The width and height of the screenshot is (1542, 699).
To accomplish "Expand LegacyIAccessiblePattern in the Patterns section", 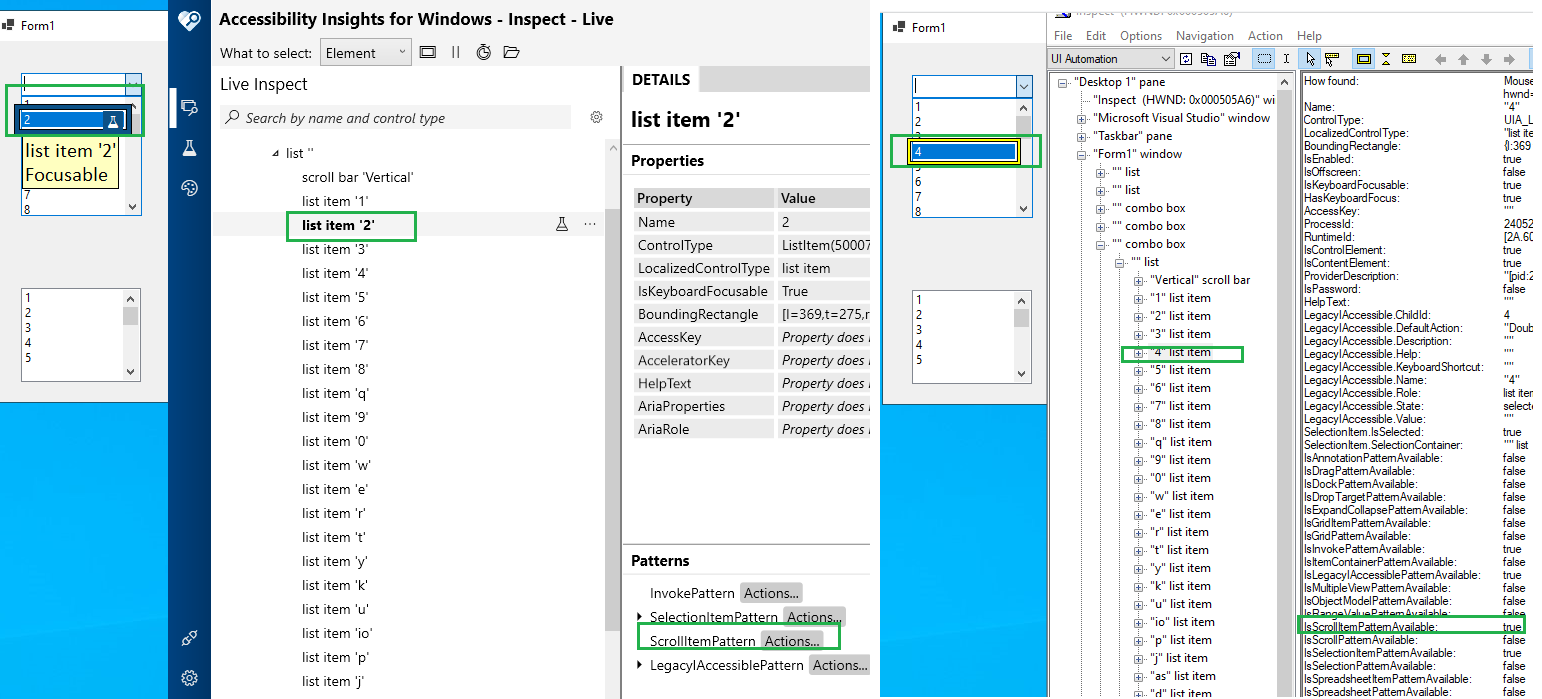I will [x=640, y=665].
